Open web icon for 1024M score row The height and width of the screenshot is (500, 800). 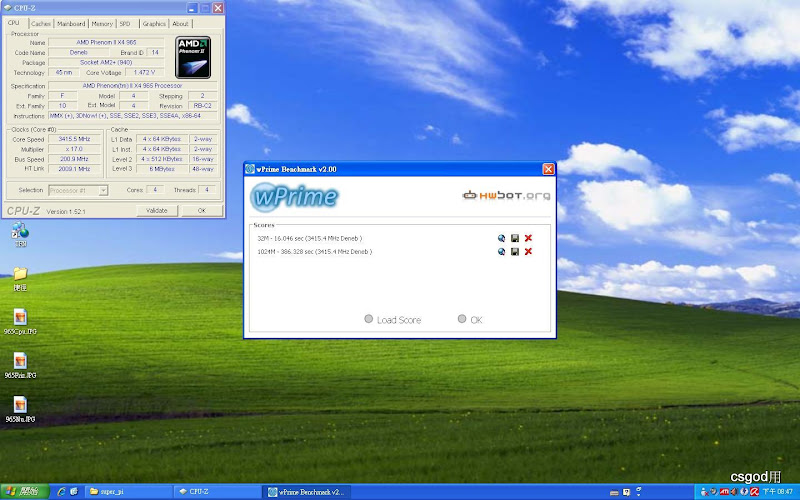[501, 252]
